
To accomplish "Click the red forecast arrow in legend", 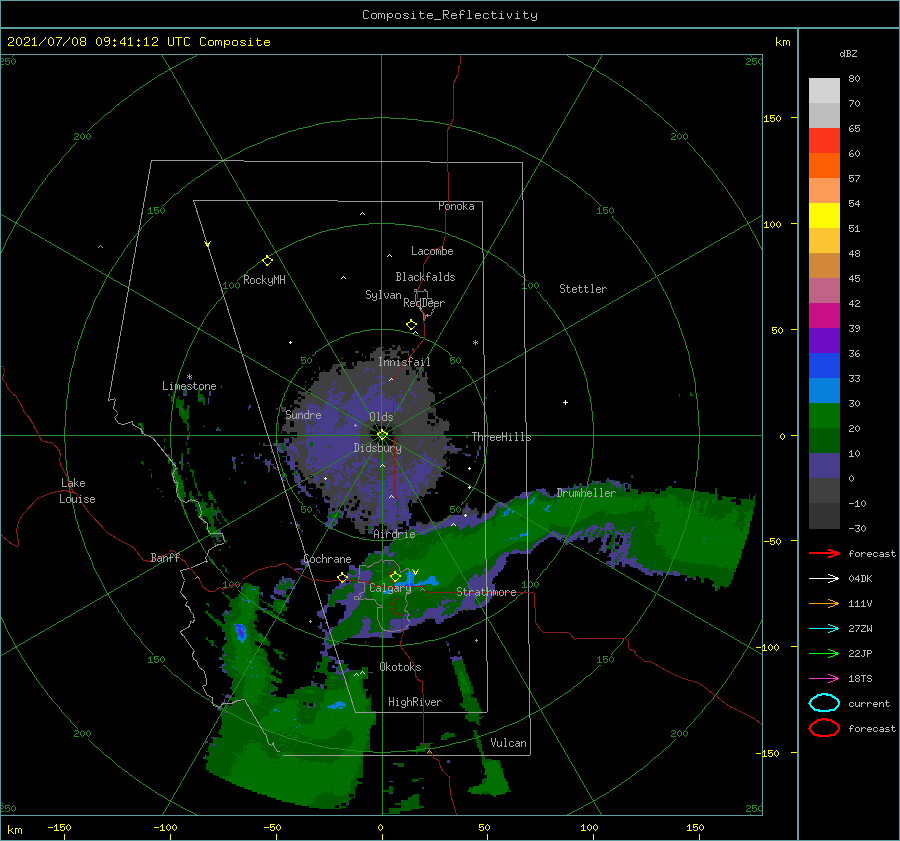I will [x=824, y=553].
